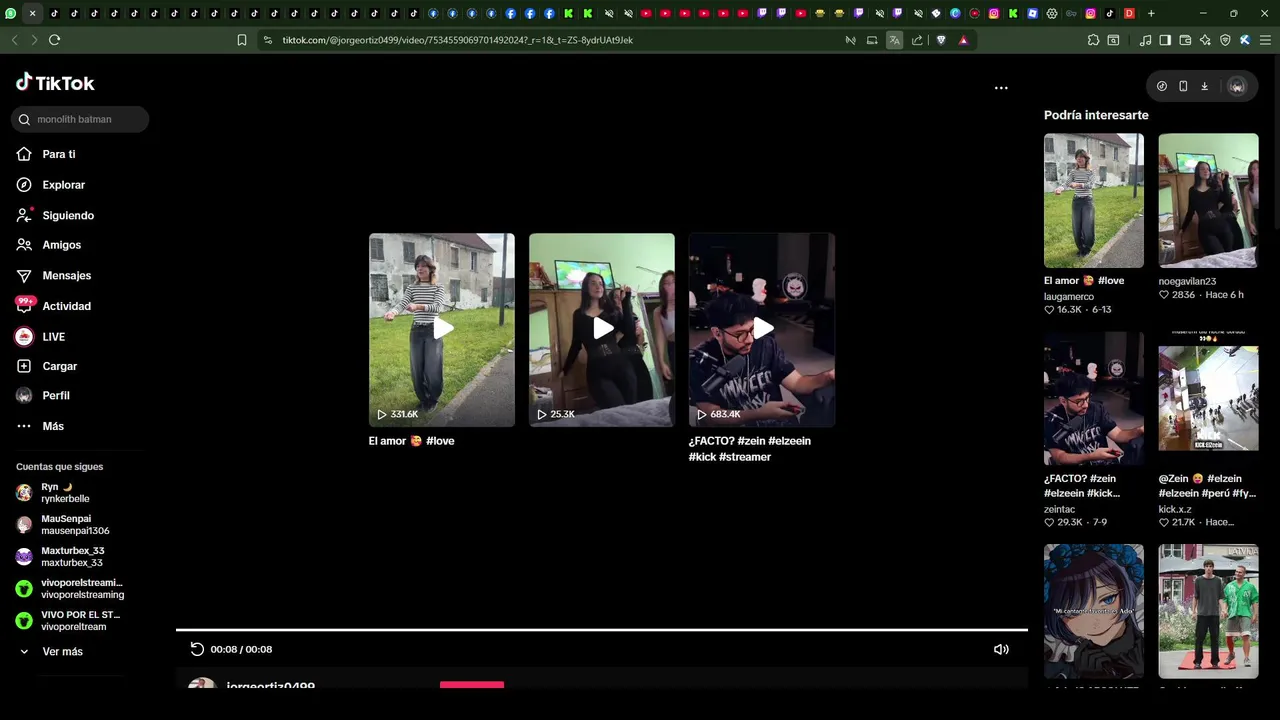This screenshot has height=720, width=1280.
Task: Click the noegavilan23 username
Action: click(1187, 281)
